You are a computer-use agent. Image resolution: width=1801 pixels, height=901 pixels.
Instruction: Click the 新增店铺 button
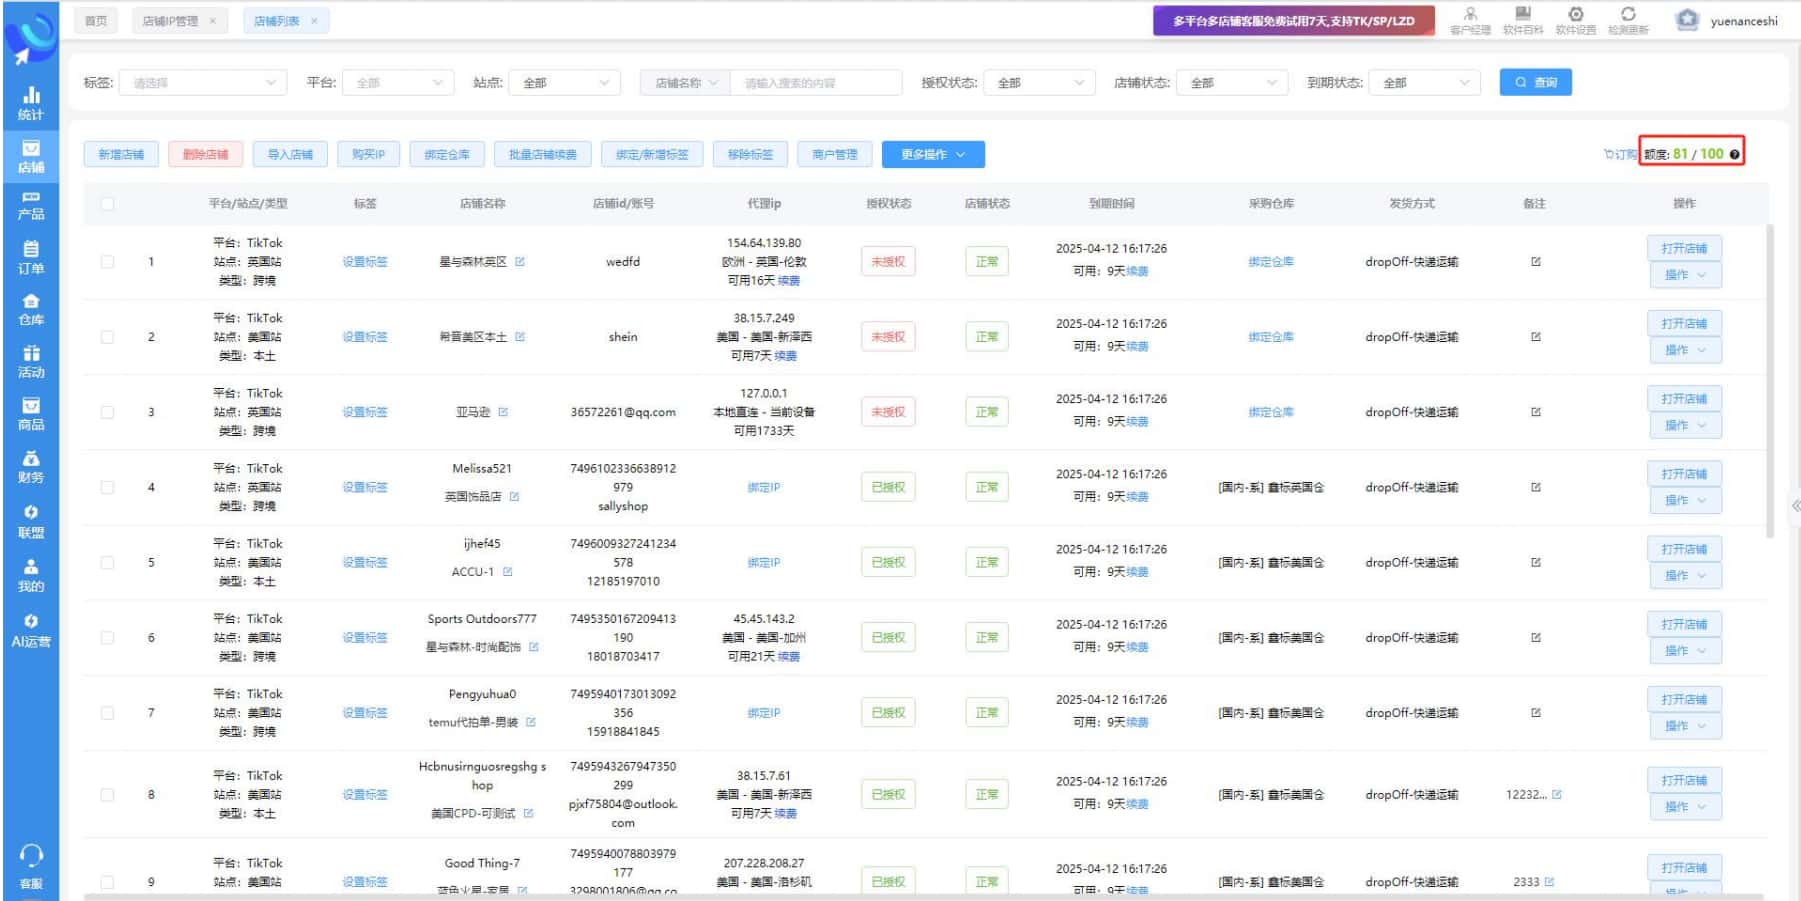pyautogui.click(x=121, y=155)
